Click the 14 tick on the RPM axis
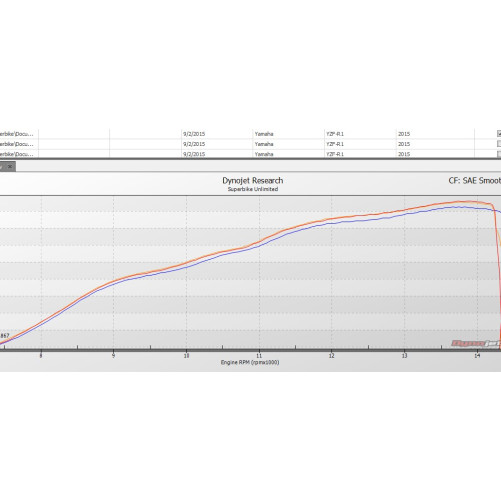 point(477,356)
